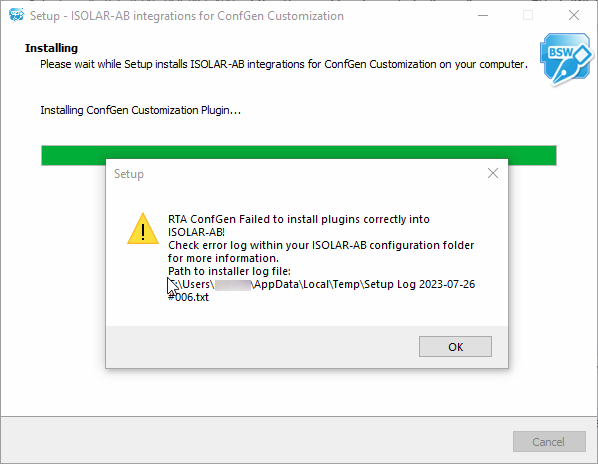Click the disabled maximize button

(x=528, y=15)
